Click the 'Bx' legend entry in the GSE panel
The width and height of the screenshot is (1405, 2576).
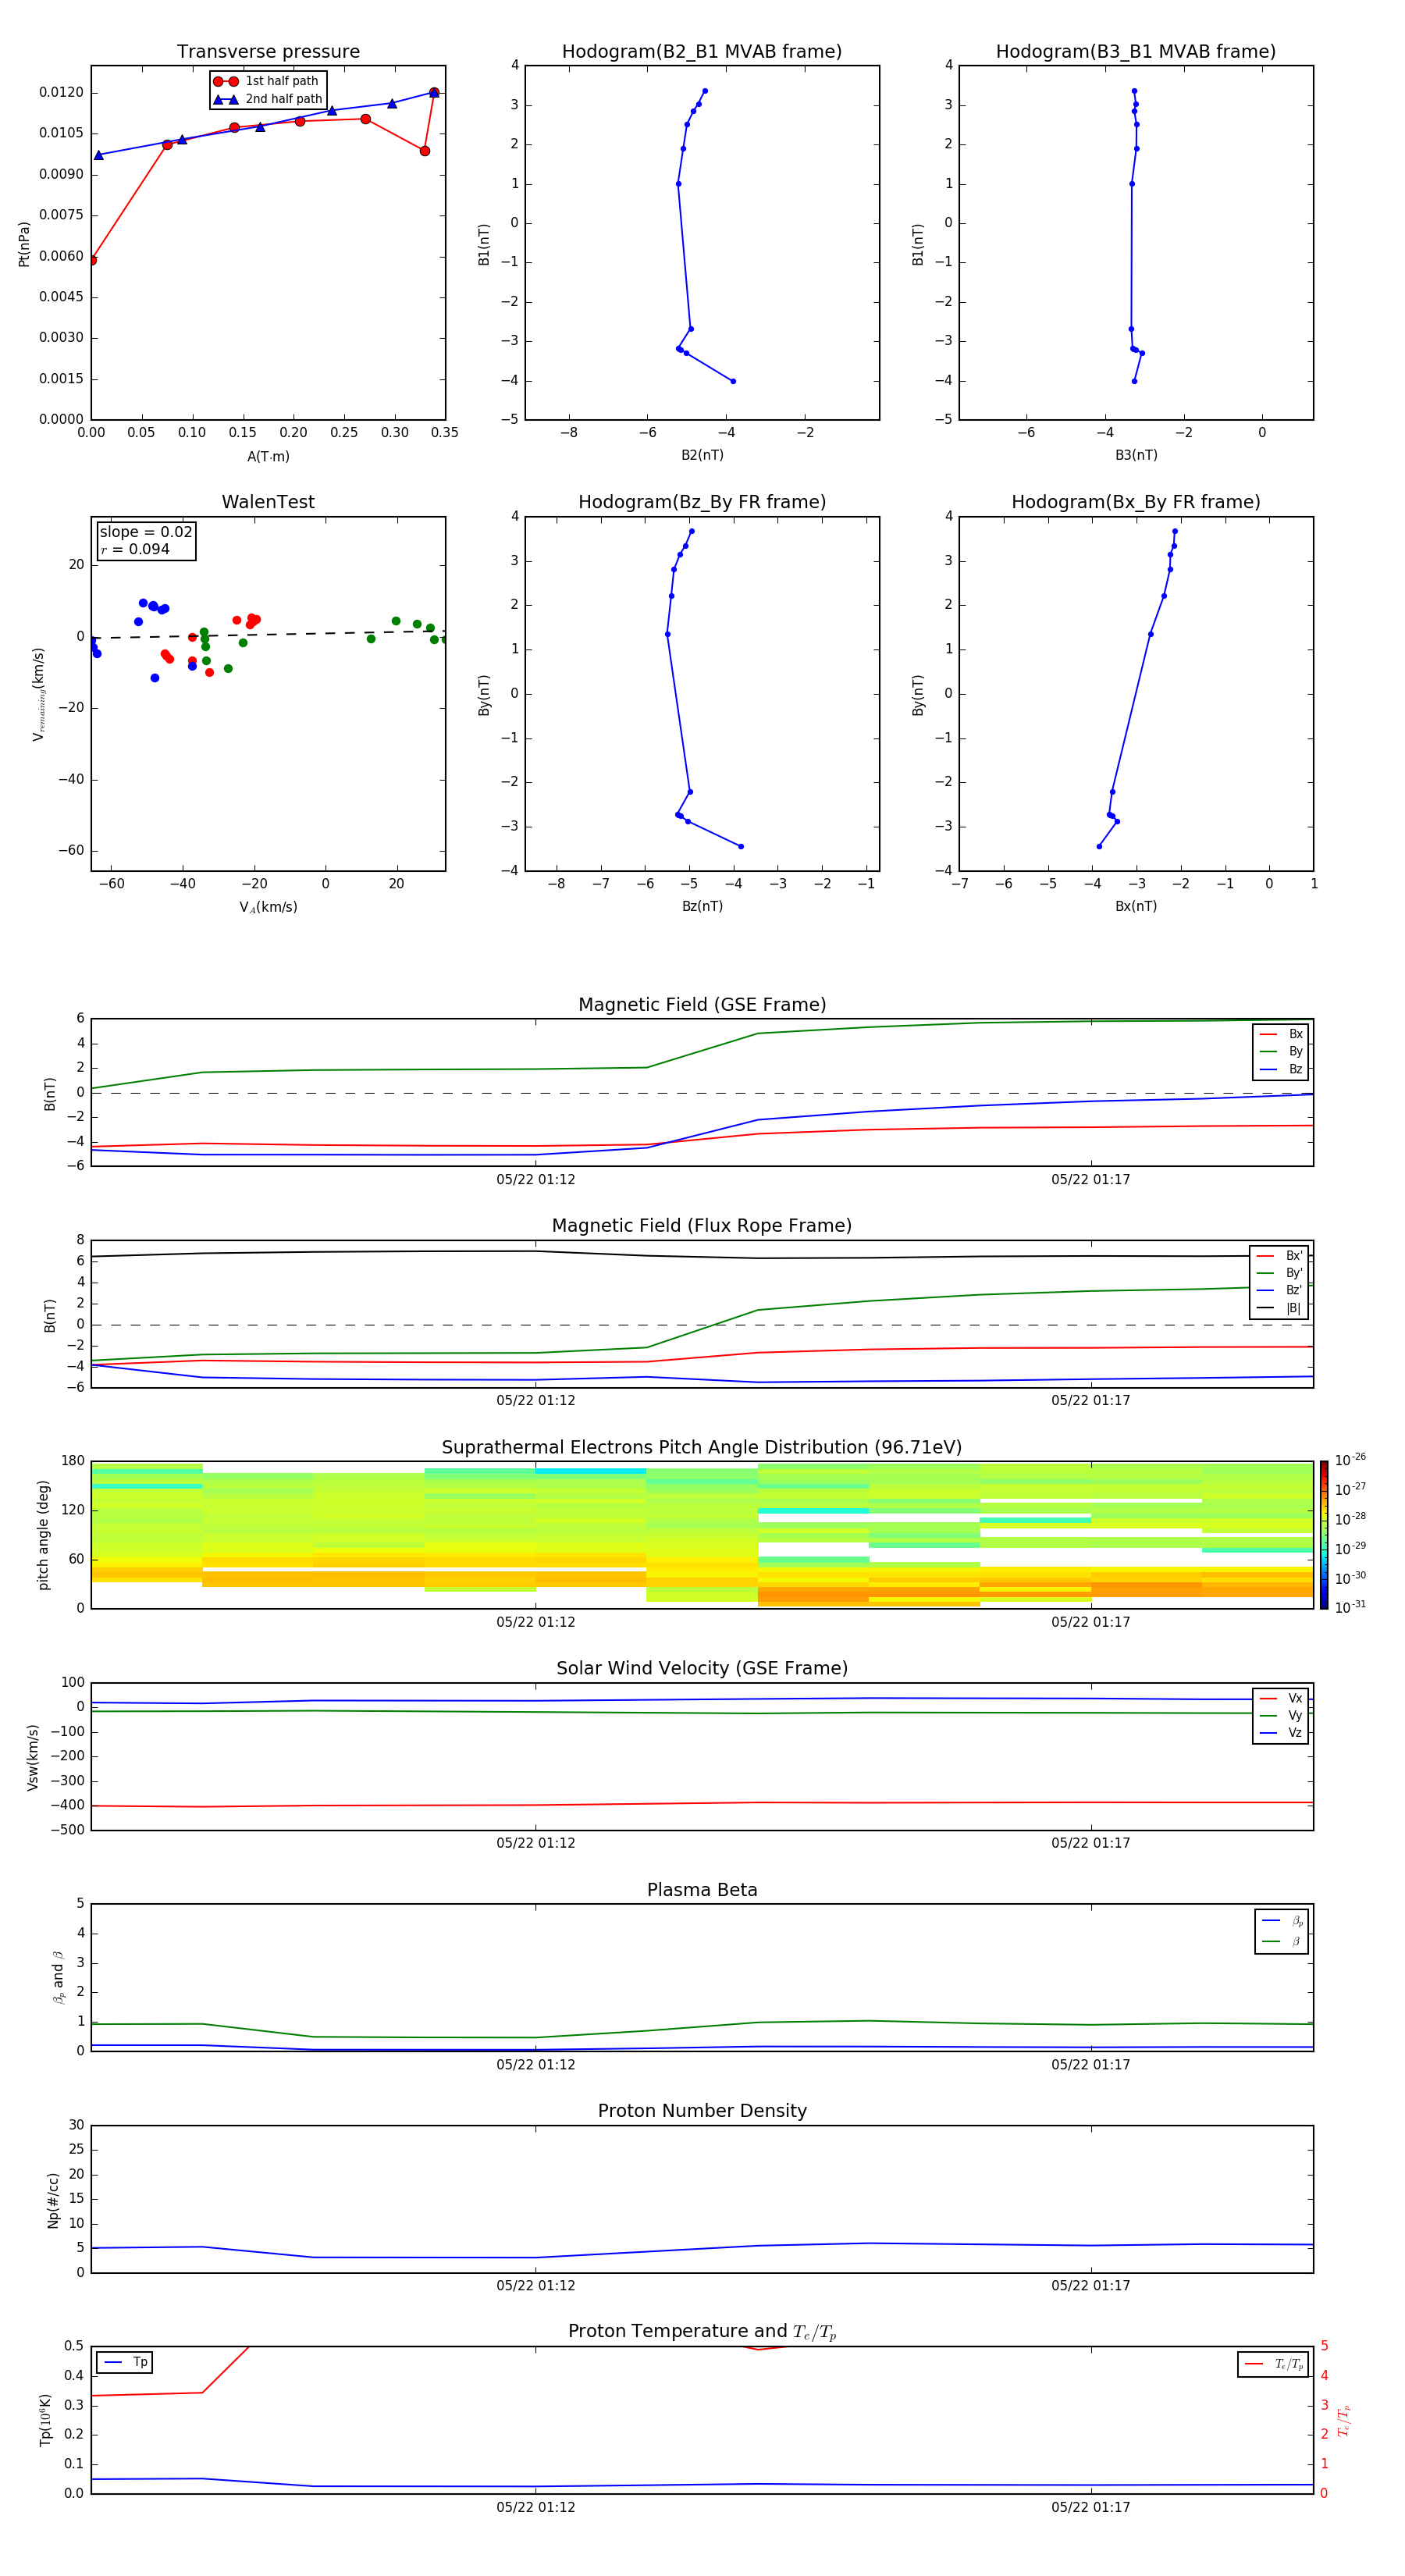[1281, 1035]
